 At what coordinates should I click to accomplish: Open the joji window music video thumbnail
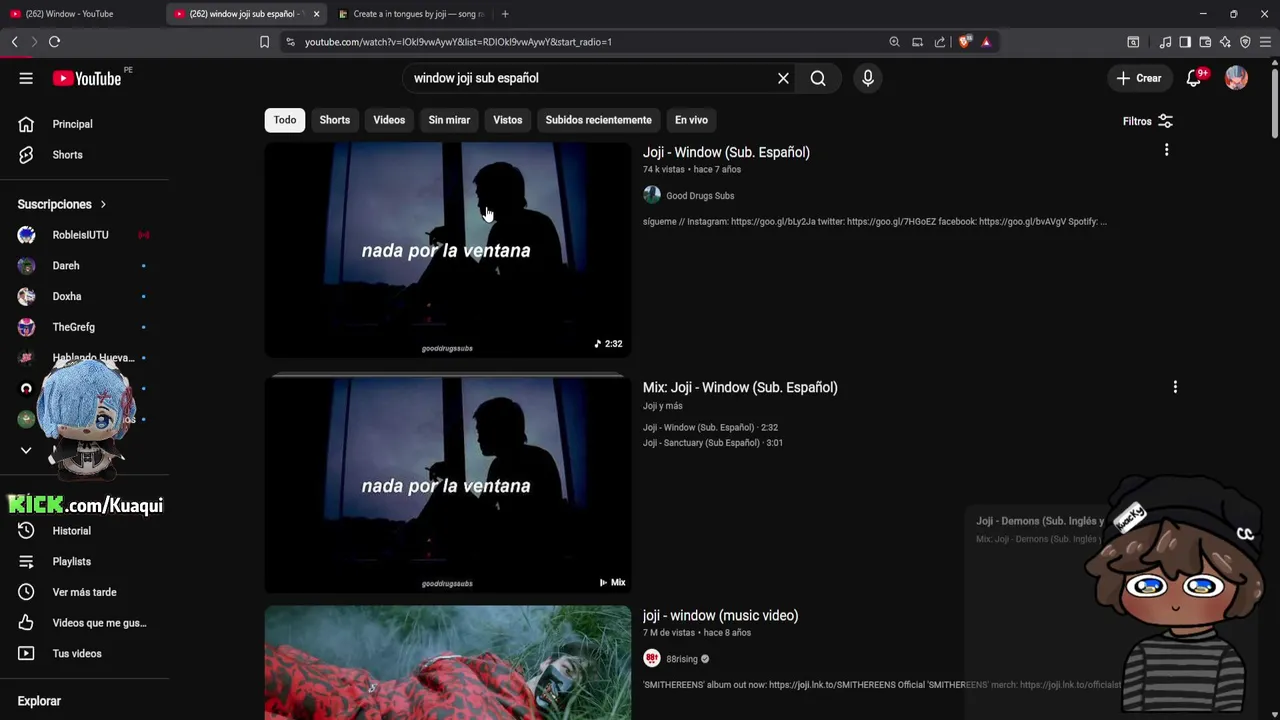click(x=447, y=662)
